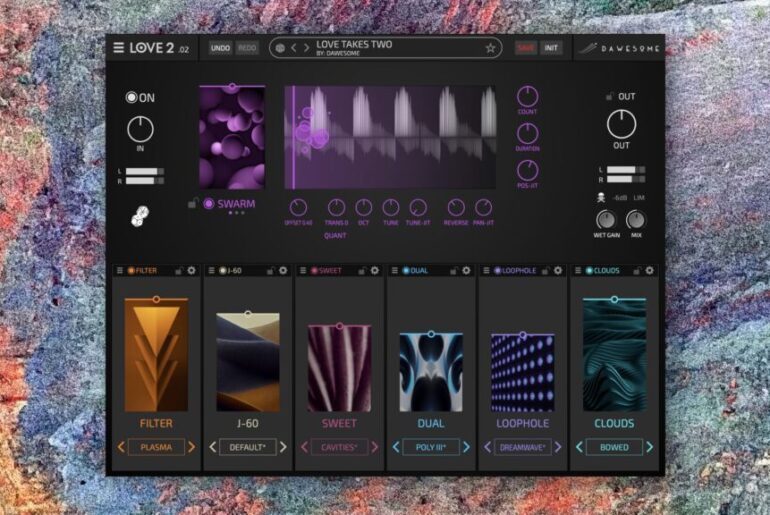This screenshot has width=770, height=515.
Task: Open the Sweet module settings gear
Action: tap(375, 271)
